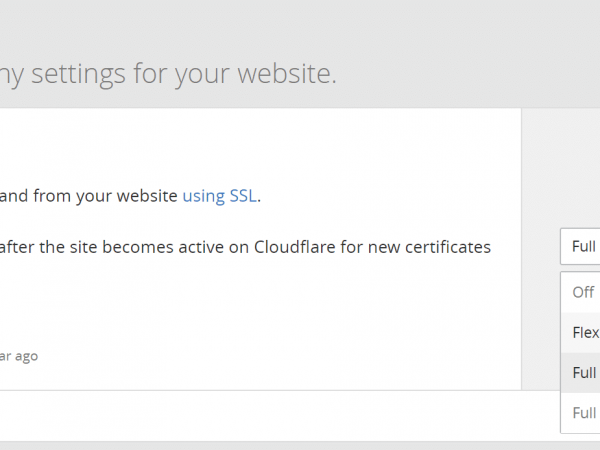Choose the Flexible SSL option

[x=584, y=332]
